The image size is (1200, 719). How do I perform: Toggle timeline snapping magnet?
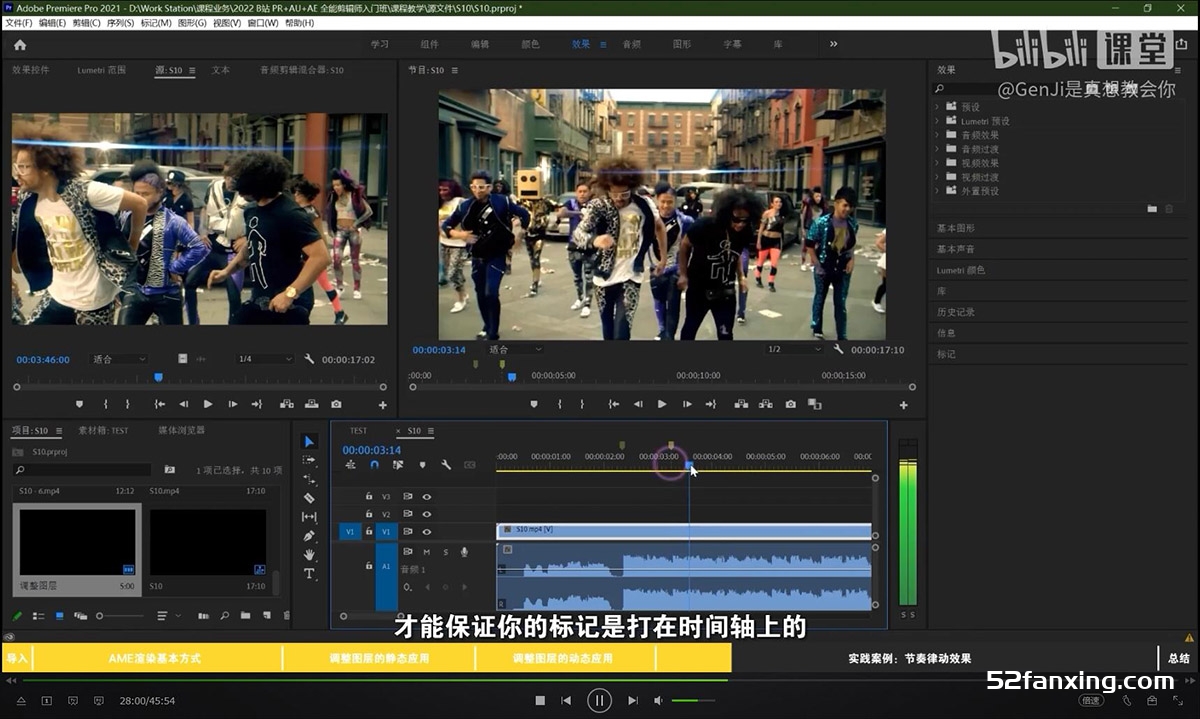374,465
